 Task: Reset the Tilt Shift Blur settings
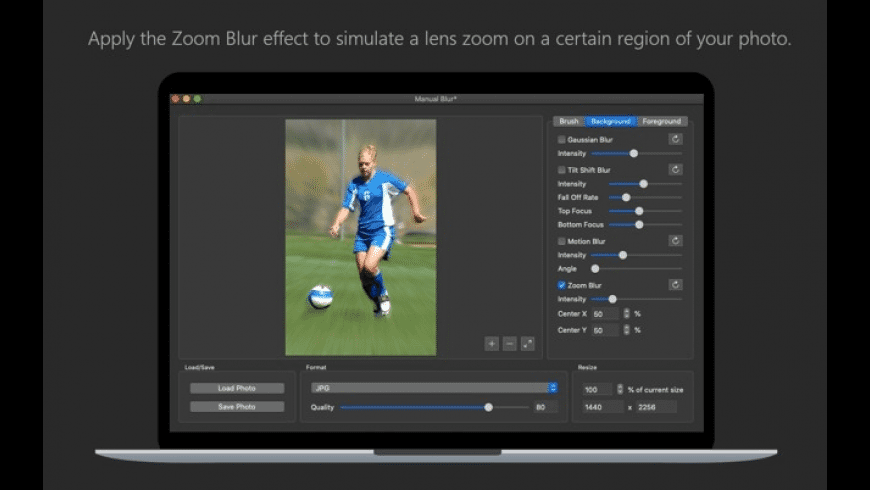coord(675,170)
